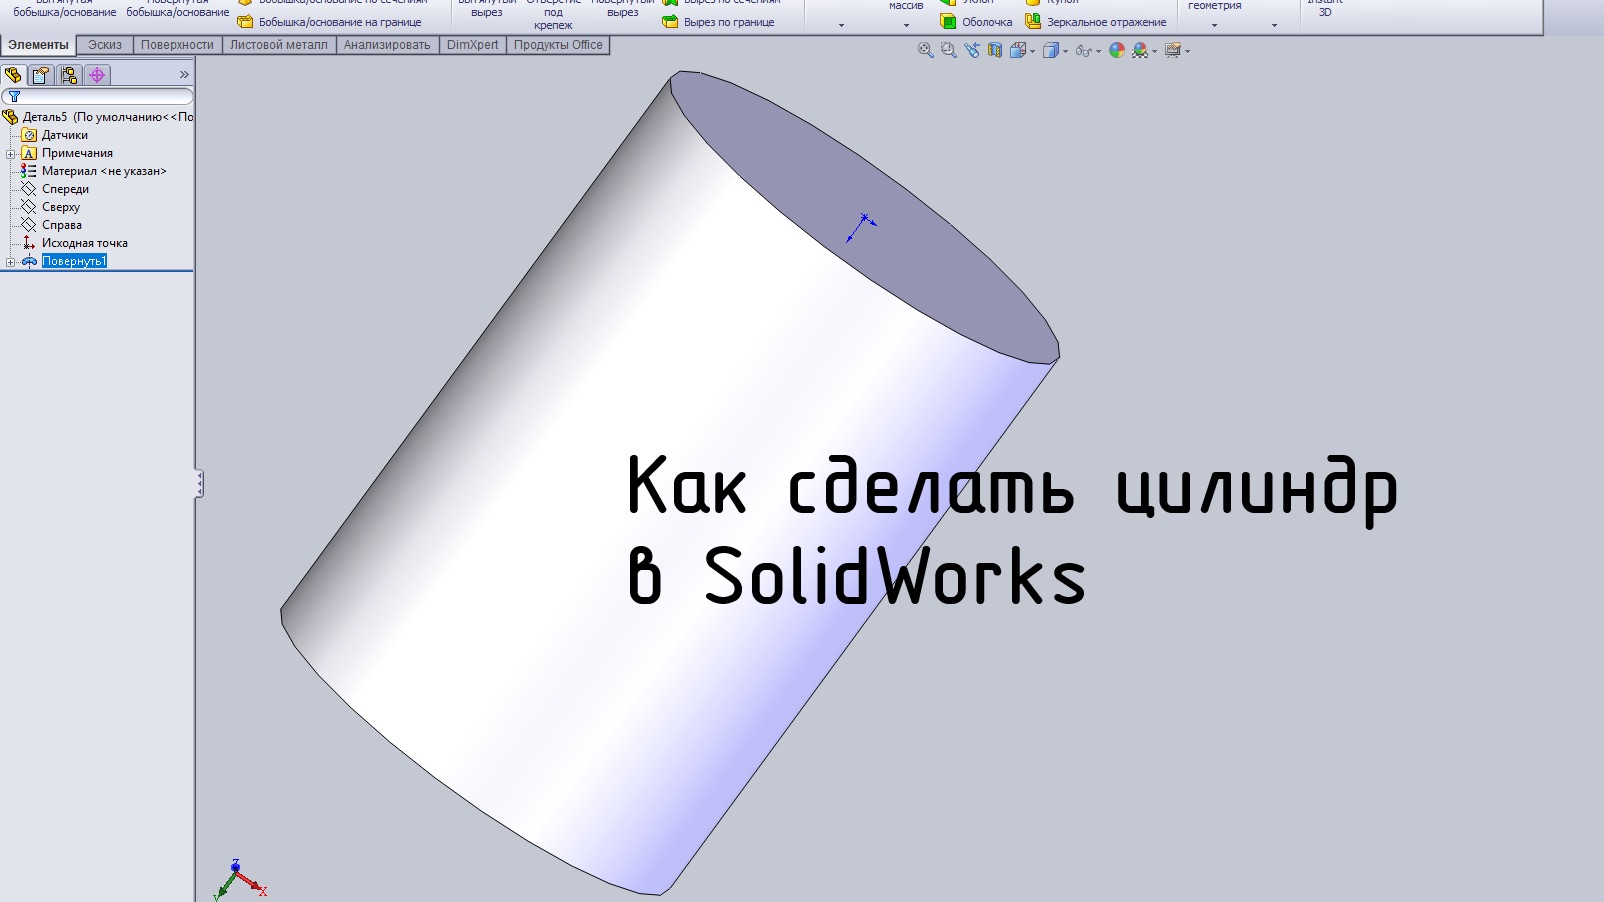The height and width of the screenshot is (902, 1604).
Task: Select Исходная точка origin item
Action: (85, 243)
